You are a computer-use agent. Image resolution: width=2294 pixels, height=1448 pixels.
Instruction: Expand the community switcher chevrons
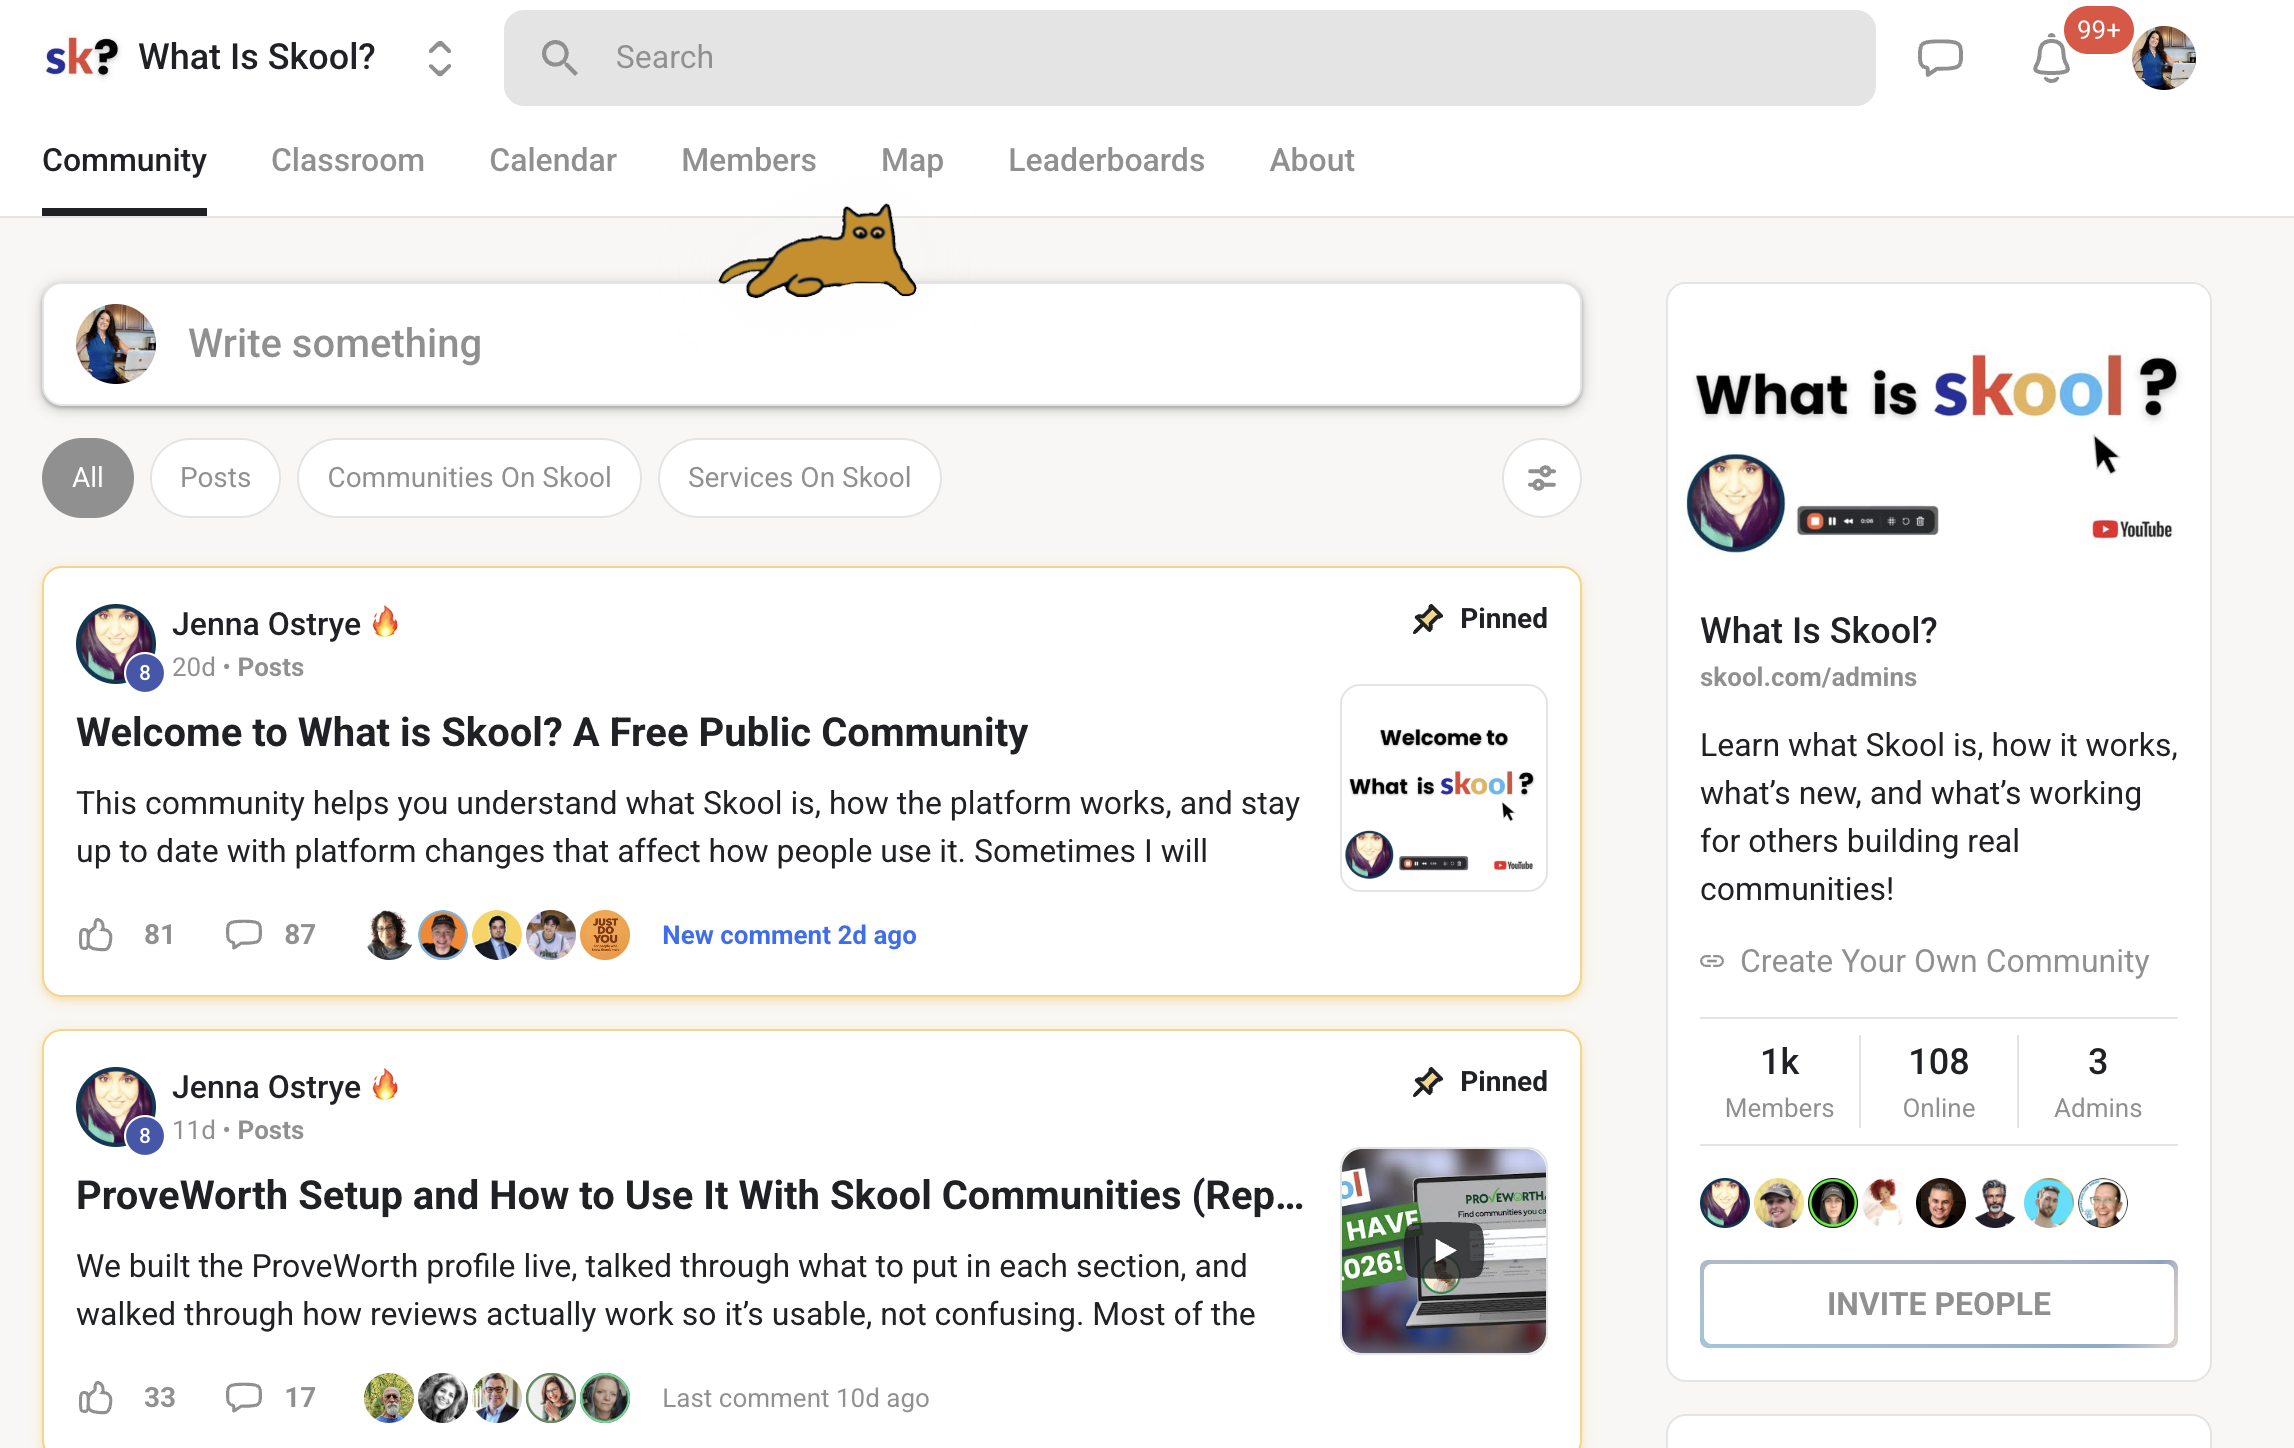439,58
